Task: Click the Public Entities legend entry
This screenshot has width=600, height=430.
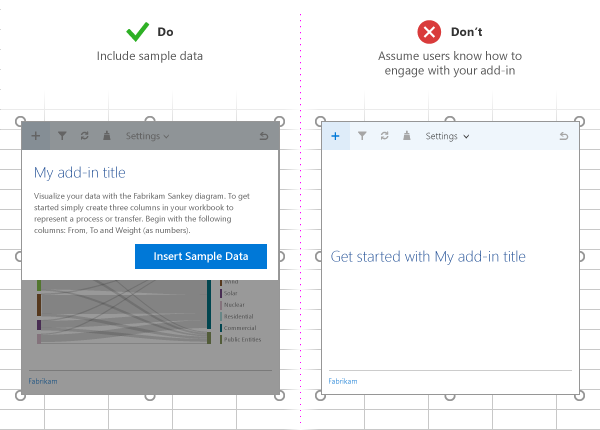Action: pos(240,339)
